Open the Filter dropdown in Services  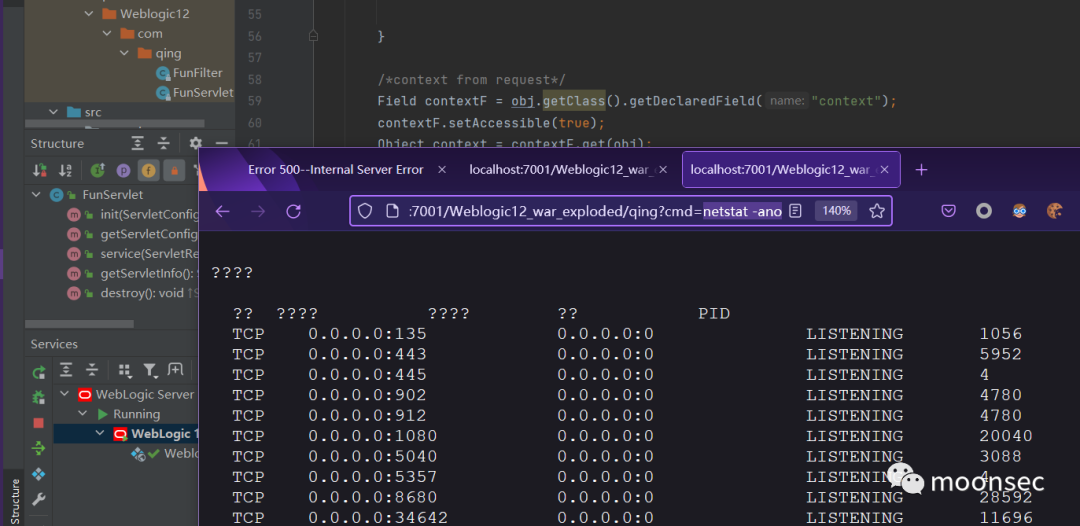150,370
